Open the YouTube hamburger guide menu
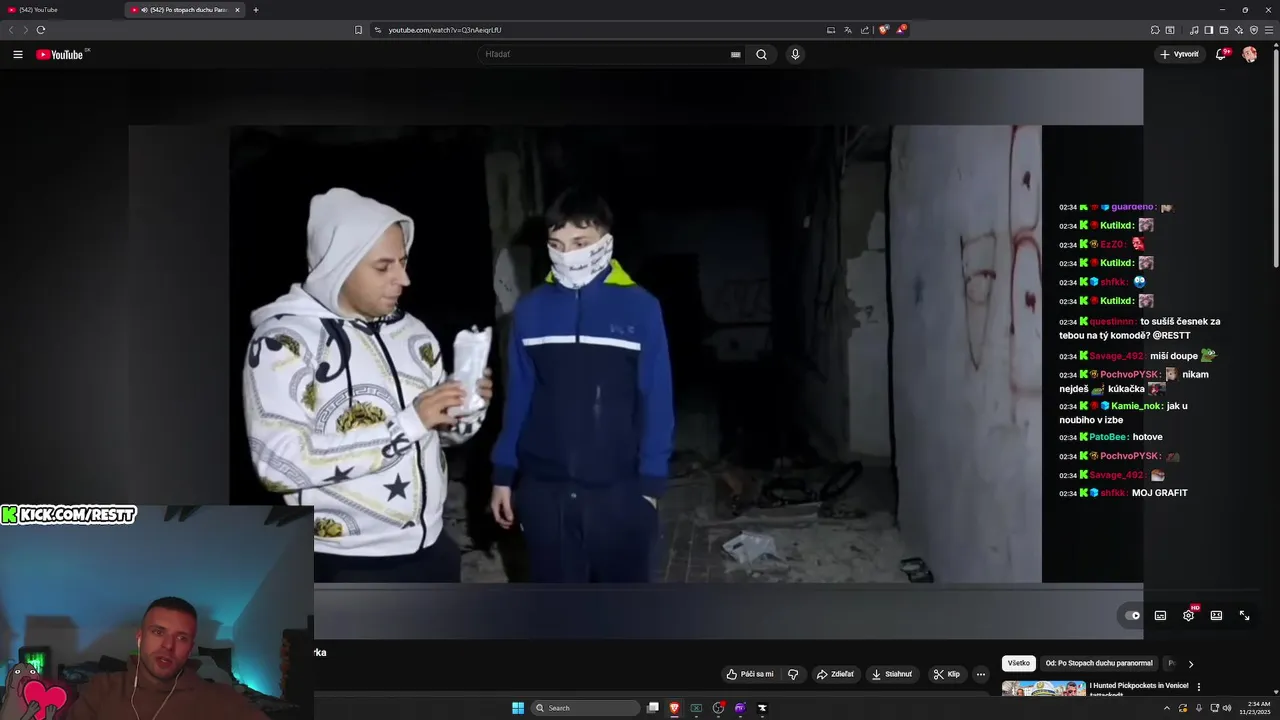1280x720 pixels. point(18,55)
